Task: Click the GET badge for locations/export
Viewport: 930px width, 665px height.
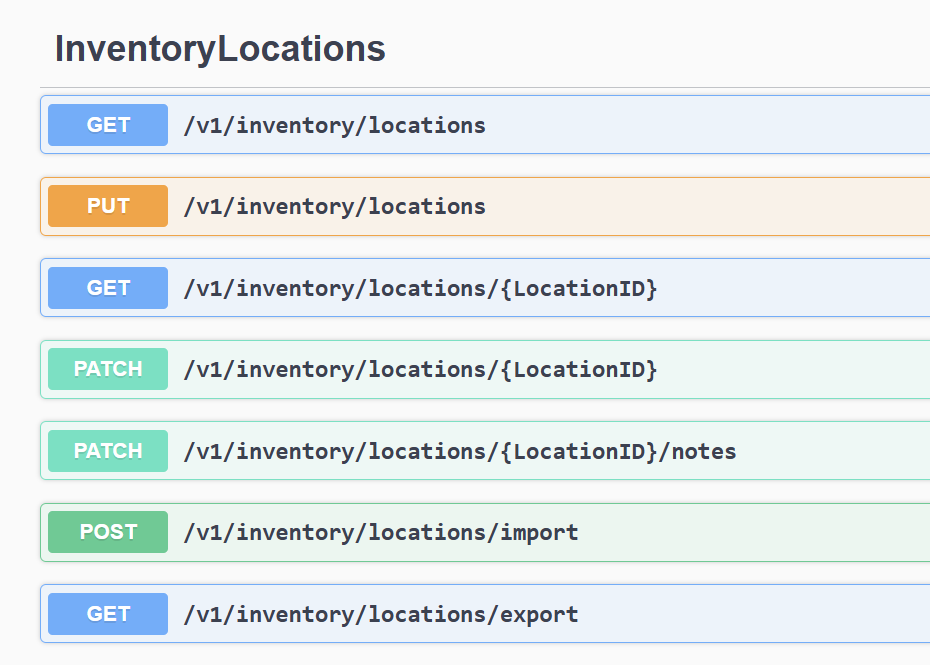Action: point(108,614)
